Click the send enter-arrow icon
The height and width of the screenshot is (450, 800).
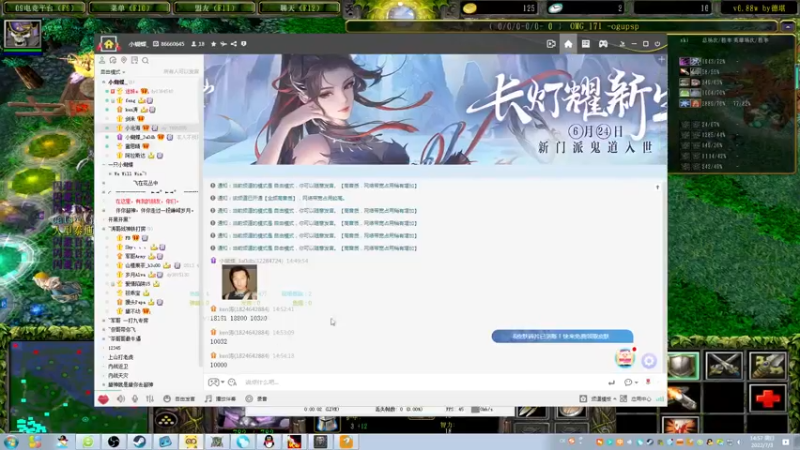point(611,382)
